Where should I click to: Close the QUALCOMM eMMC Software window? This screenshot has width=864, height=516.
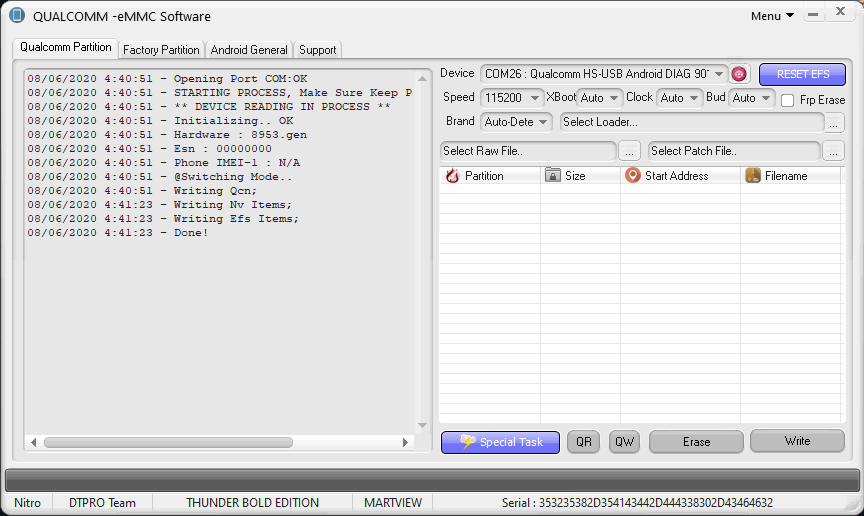tap(840, 12)
